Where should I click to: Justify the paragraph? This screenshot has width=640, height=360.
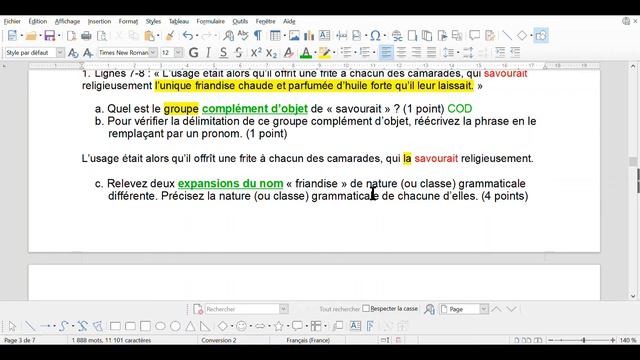click(431, 53)
